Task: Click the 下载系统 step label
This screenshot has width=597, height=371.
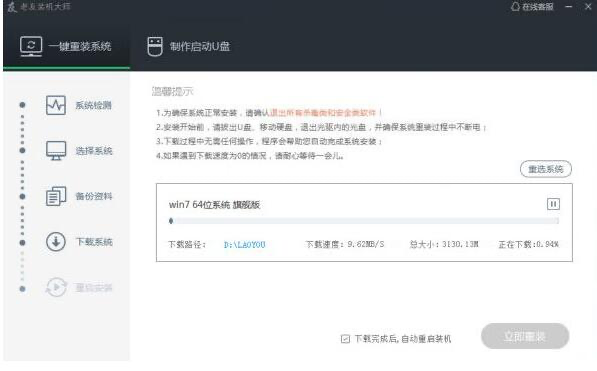Action: (94, 242)
